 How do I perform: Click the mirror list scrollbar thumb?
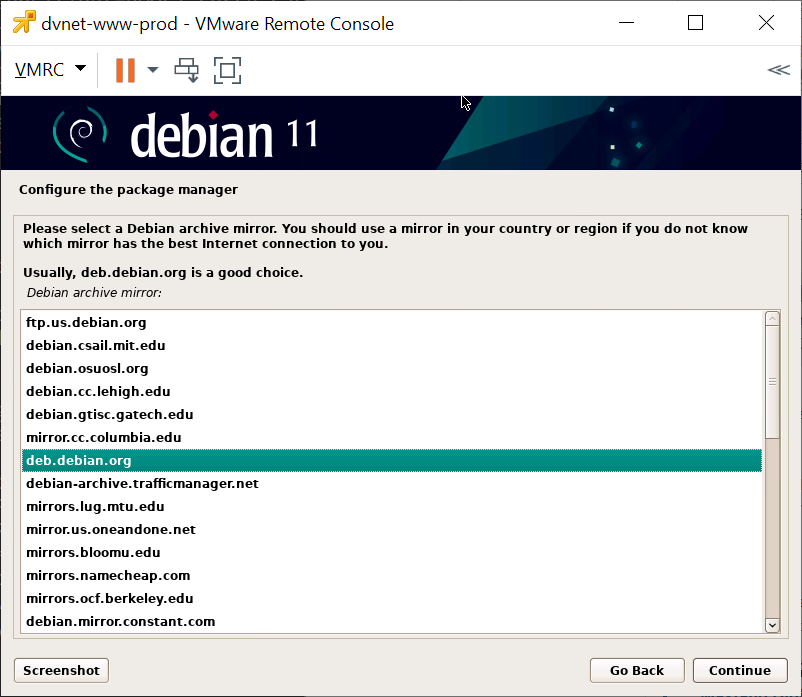coord(771,380)
